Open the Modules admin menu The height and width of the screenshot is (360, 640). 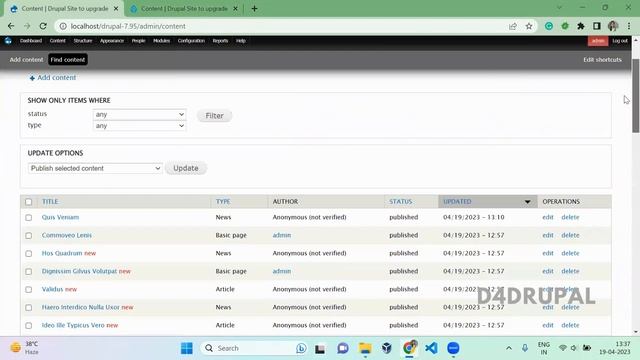click(162, 41)
